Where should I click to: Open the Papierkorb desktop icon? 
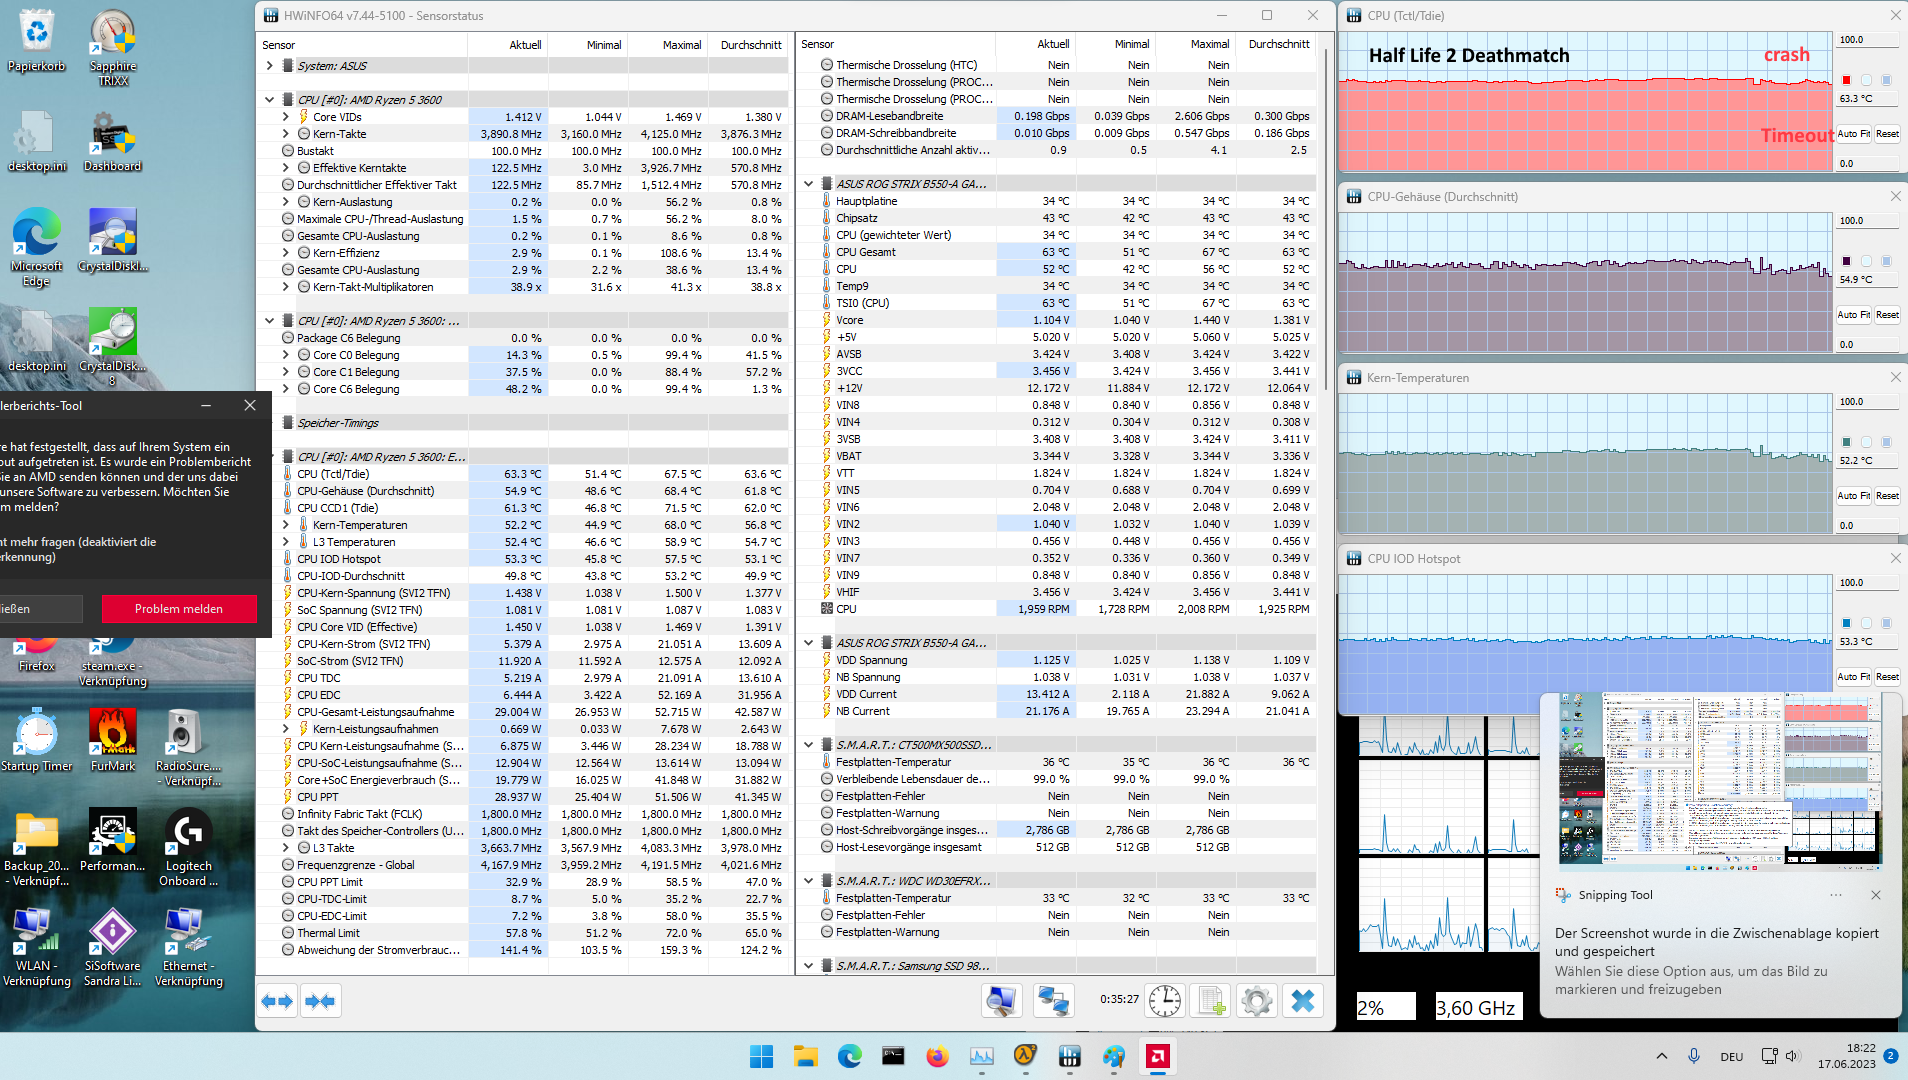click(x=37, y=41)
